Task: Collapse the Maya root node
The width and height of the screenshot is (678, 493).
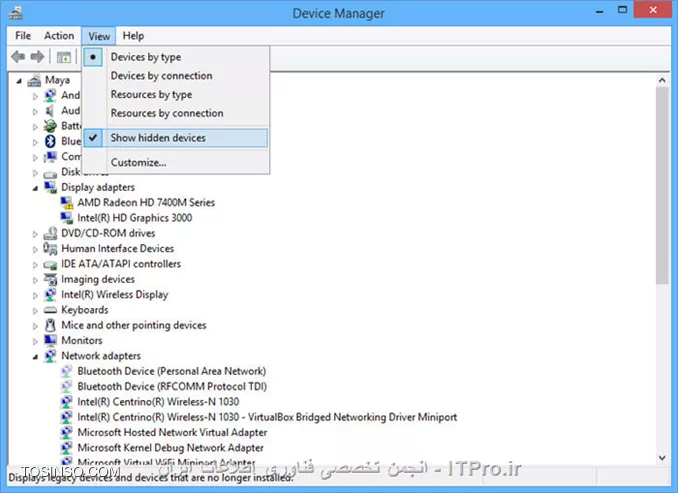Action: [19, 81]
